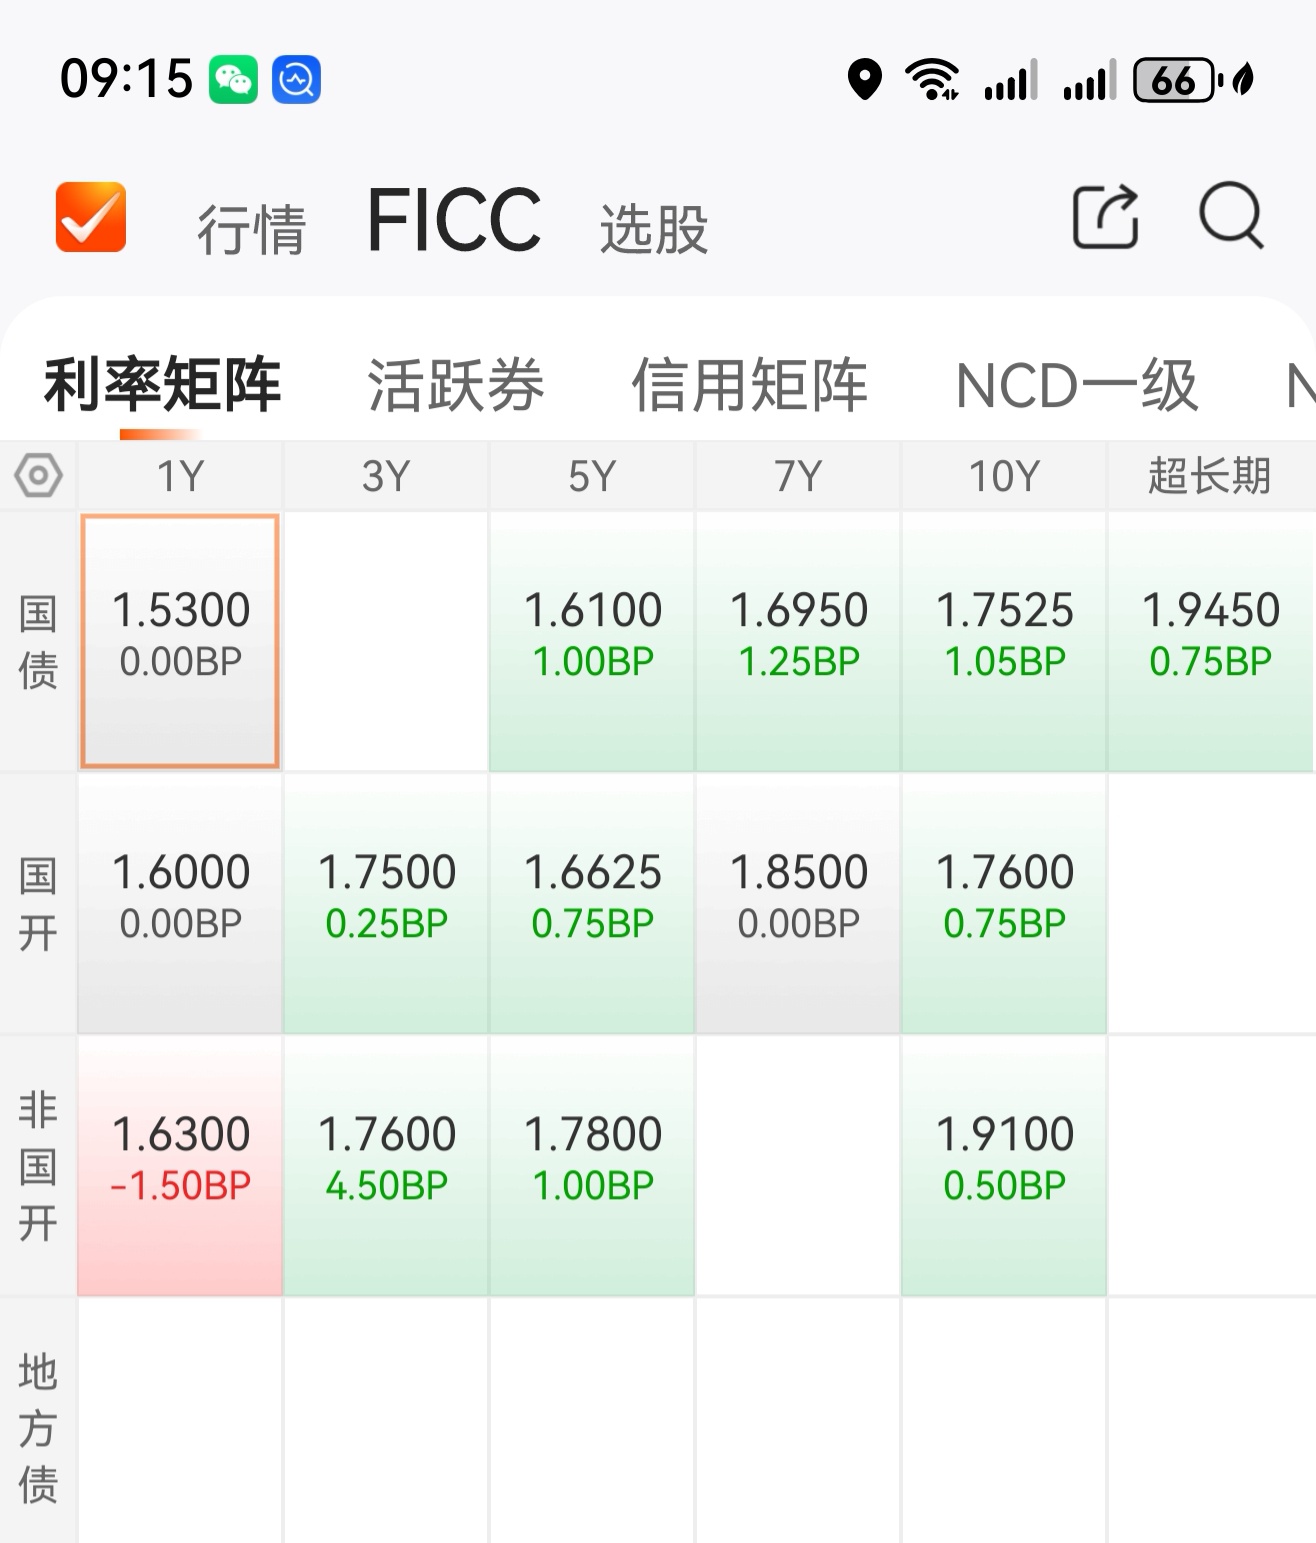Open the 信用矩阵 tab
This screenshot has height=1543, width=1316.
coord(750,386)
